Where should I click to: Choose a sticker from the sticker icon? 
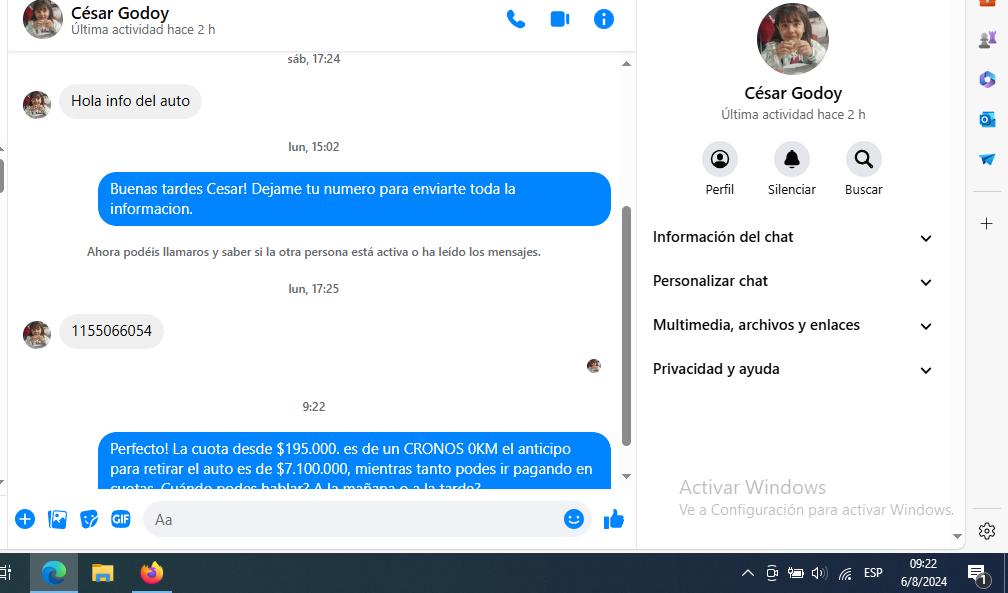tap(89, 519)
